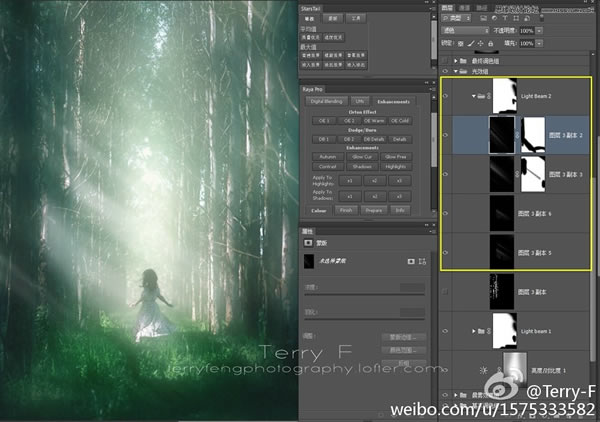Adjust the mask feather slider in Properties
Viewport: 600px width, 422px height.
[364, 319]
